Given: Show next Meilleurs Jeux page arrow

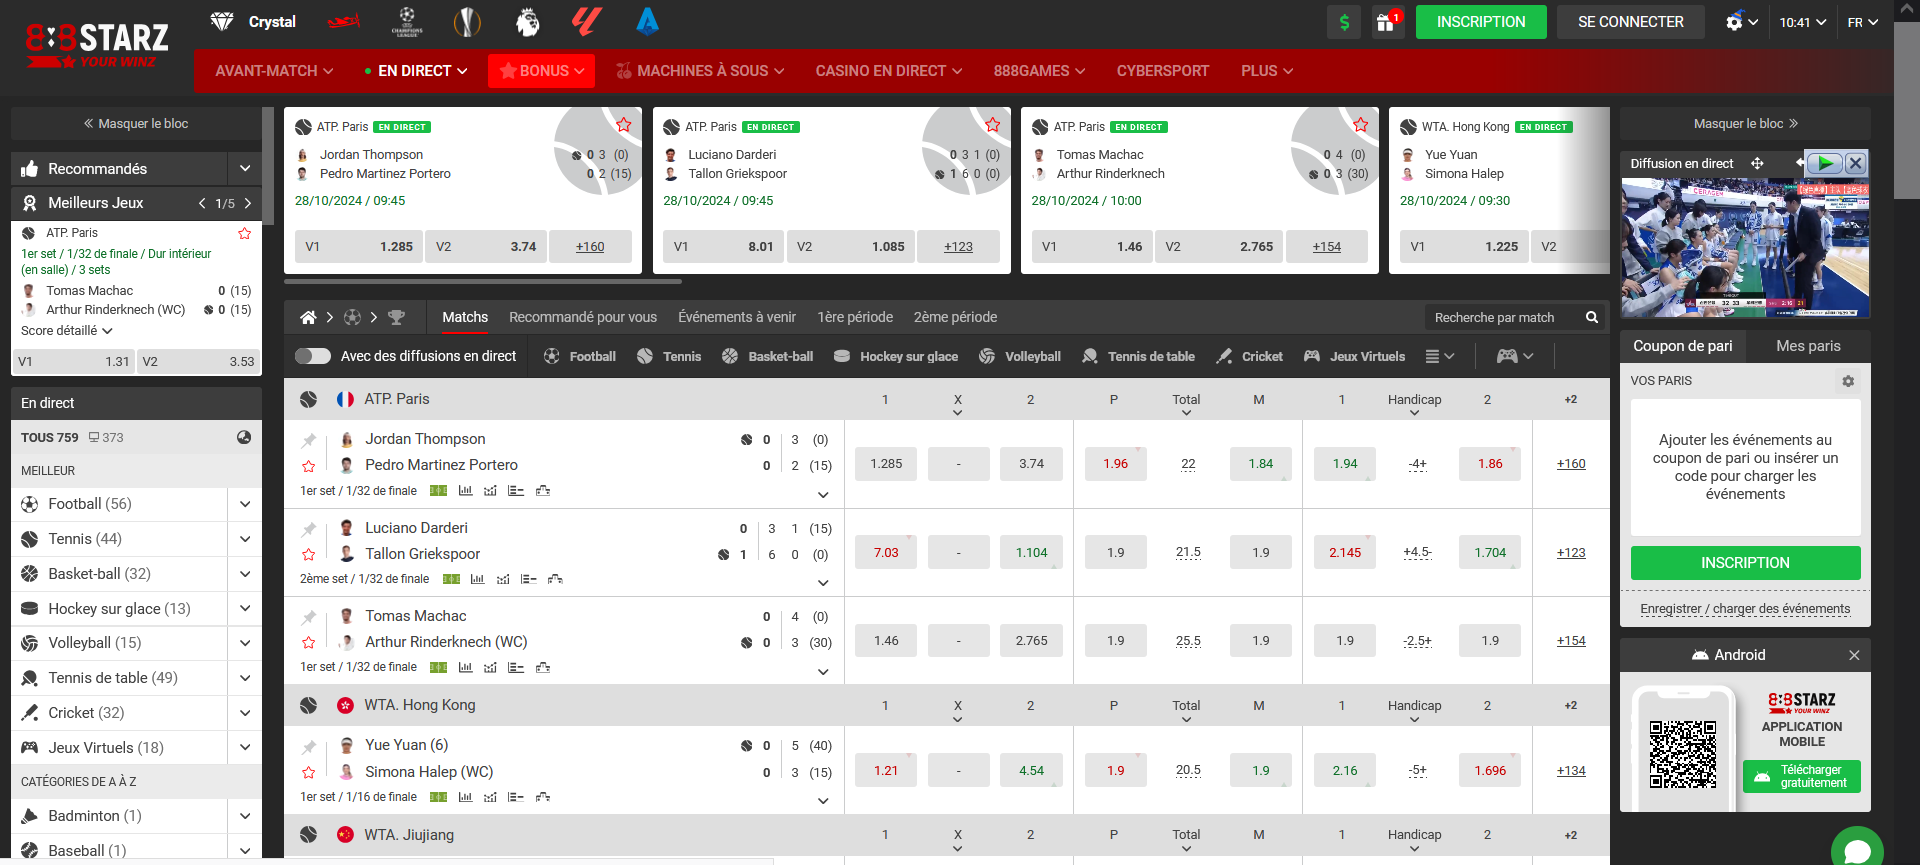Looking at the screenshot, I should [x=248, y=203].
